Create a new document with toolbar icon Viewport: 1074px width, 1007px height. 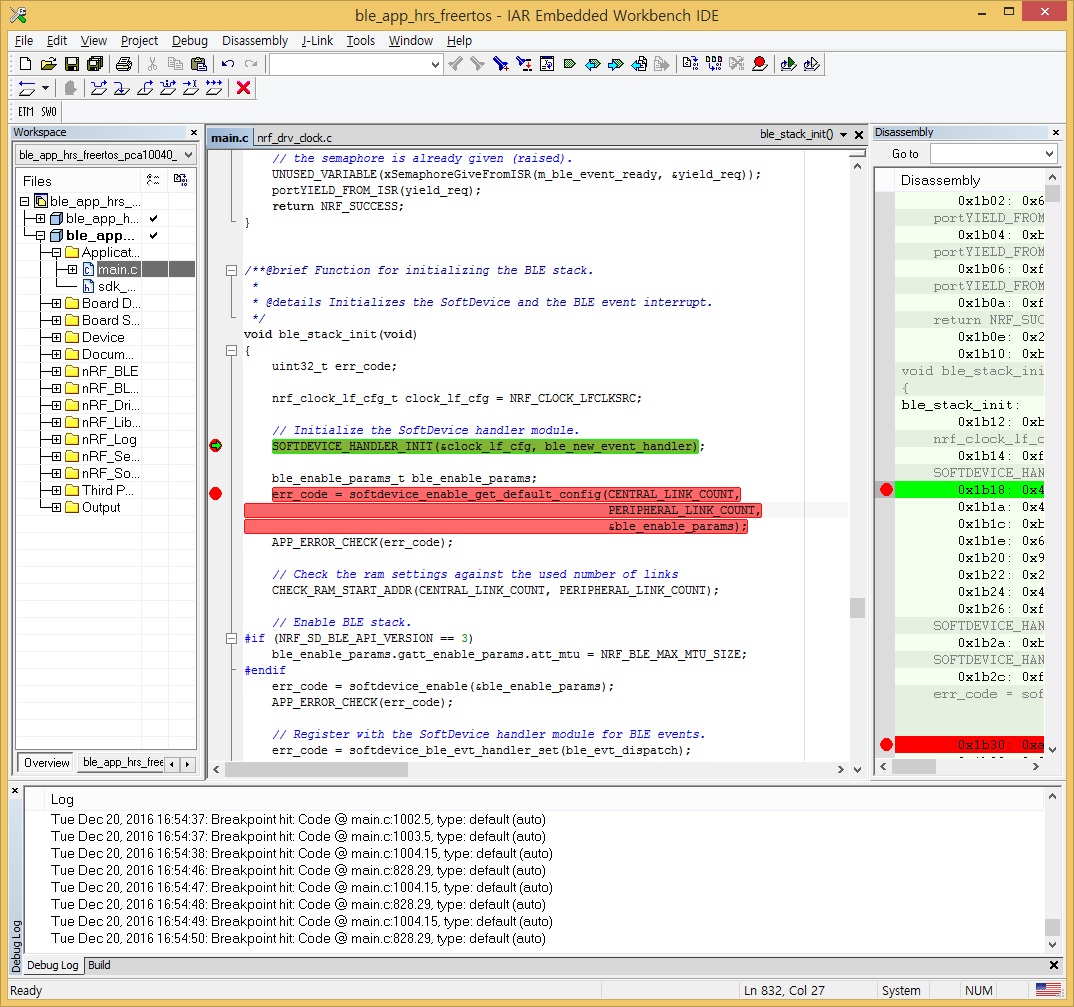(25, 64)
